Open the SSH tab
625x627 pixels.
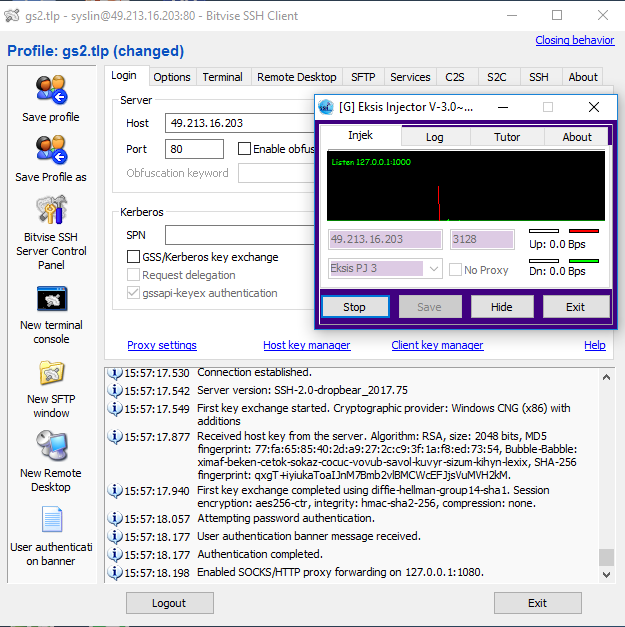click(x=539, y=77)
